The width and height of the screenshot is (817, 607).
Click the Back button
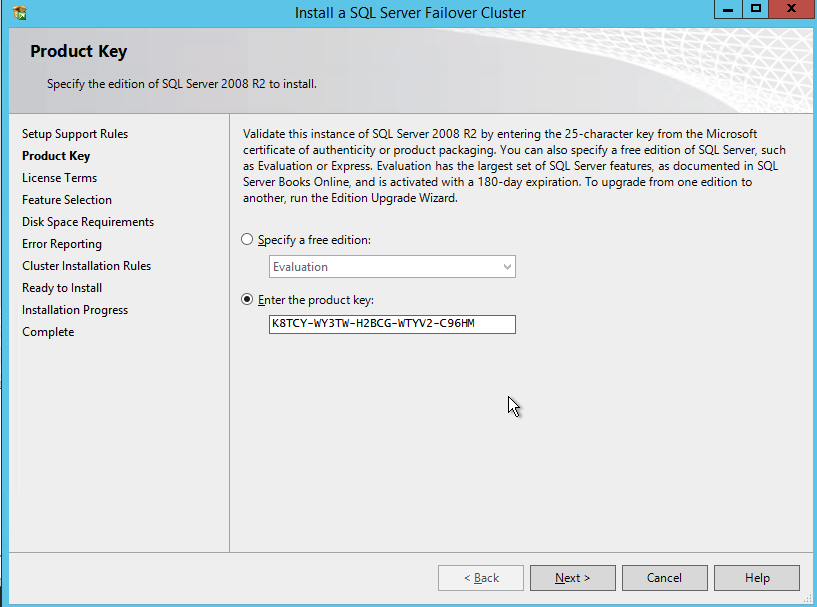481,578
